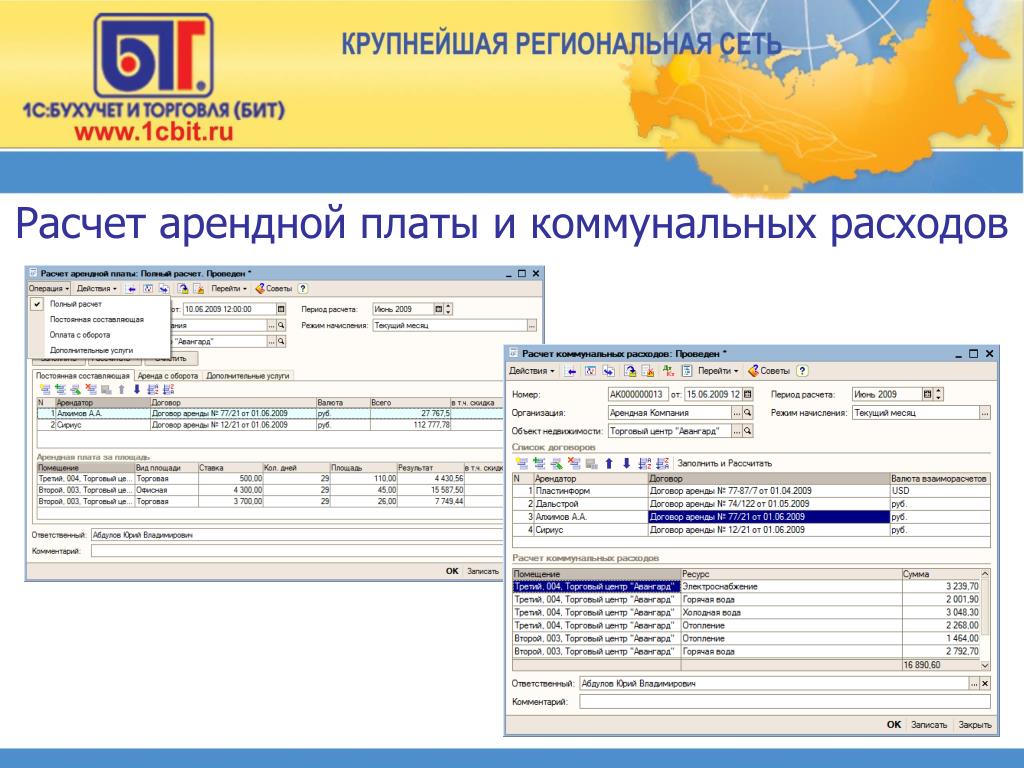Screen dimensions: 1024x768
Task: Click delete row icon in rent tenants table toolbar
Action: (x=91, y=390)
